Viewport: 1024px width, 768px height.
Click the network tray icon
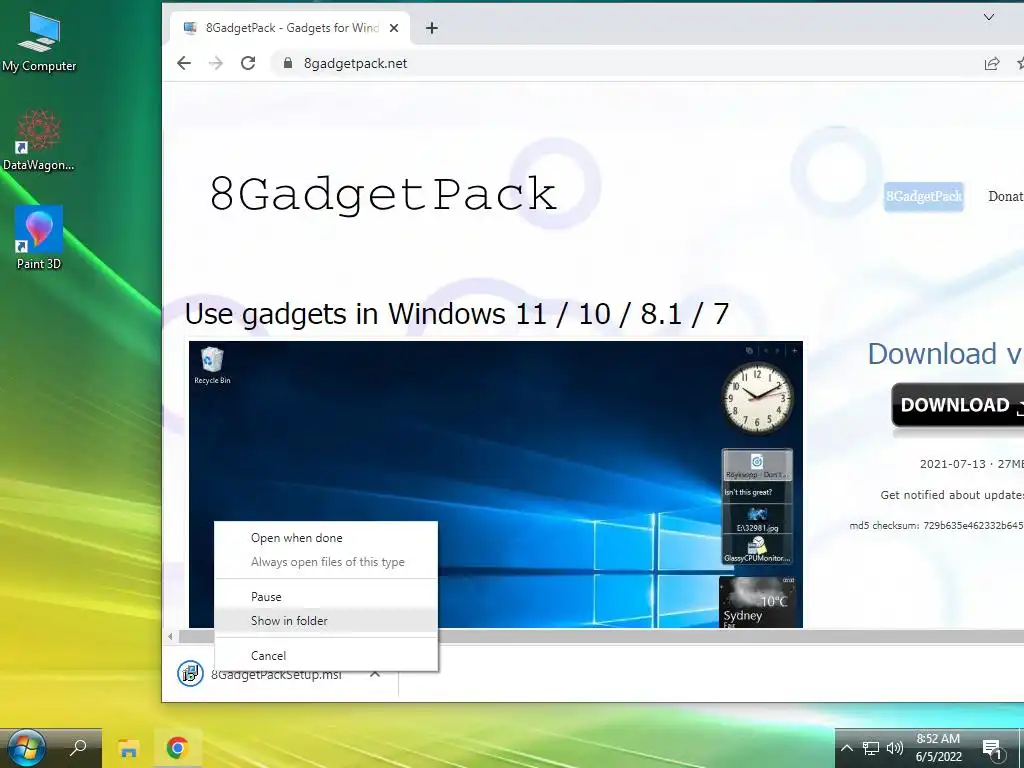click(x=871, y=748)
